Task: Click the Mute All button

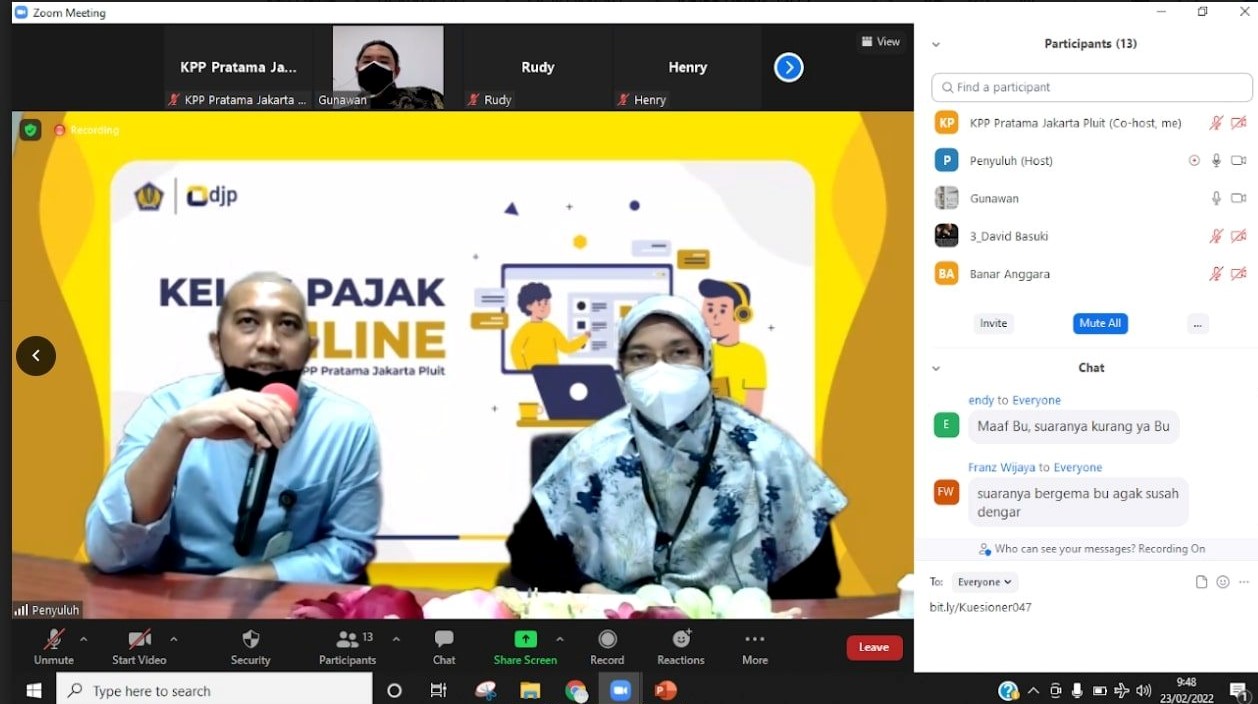Action: [x=1100, y=323]
